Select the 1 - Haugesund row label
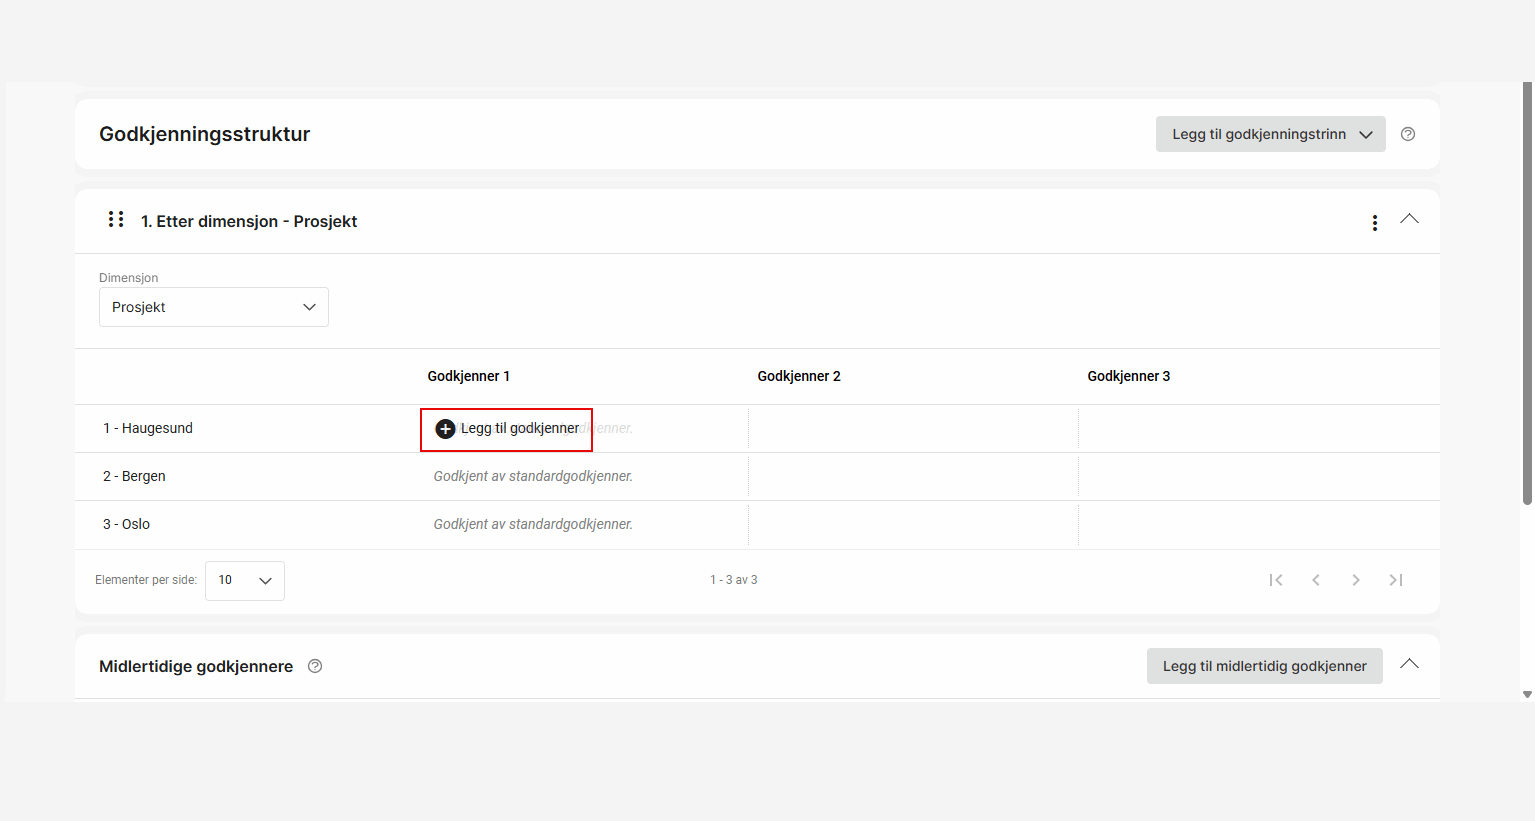 click(148, 428)
